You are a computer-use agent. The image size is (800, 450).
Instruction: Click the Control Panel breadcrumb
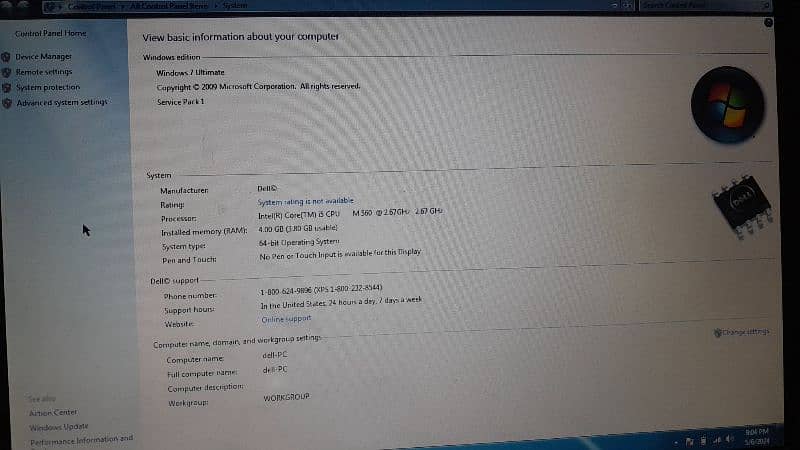pyautogui.click(x=91, y=6)
